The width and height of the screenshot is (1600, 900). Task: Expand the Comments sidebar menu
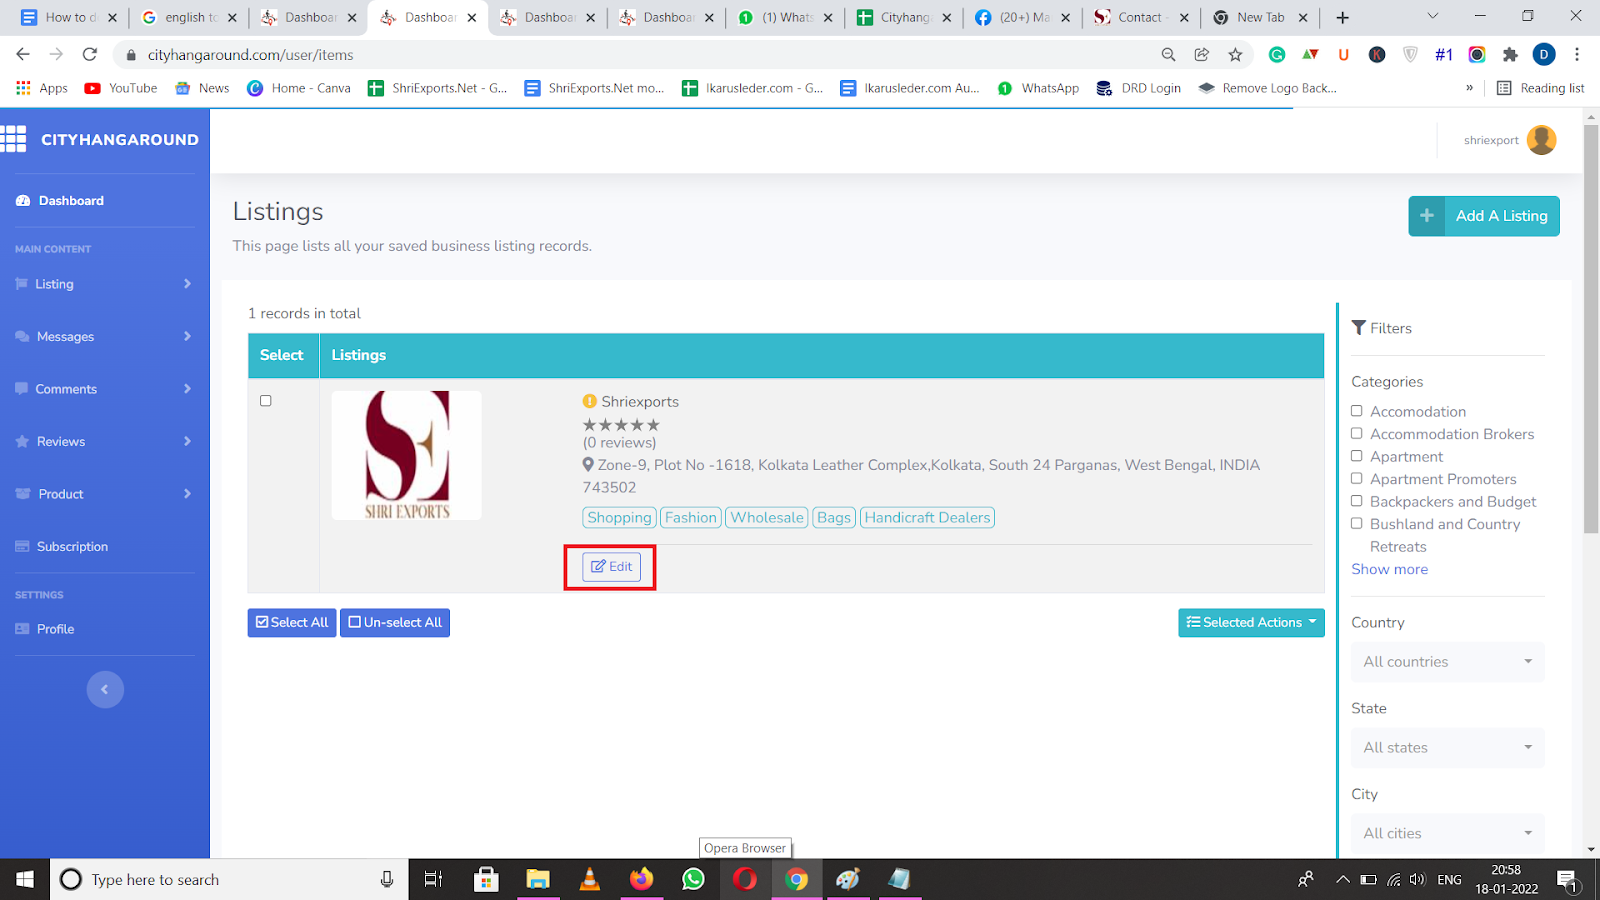point(104,389)
